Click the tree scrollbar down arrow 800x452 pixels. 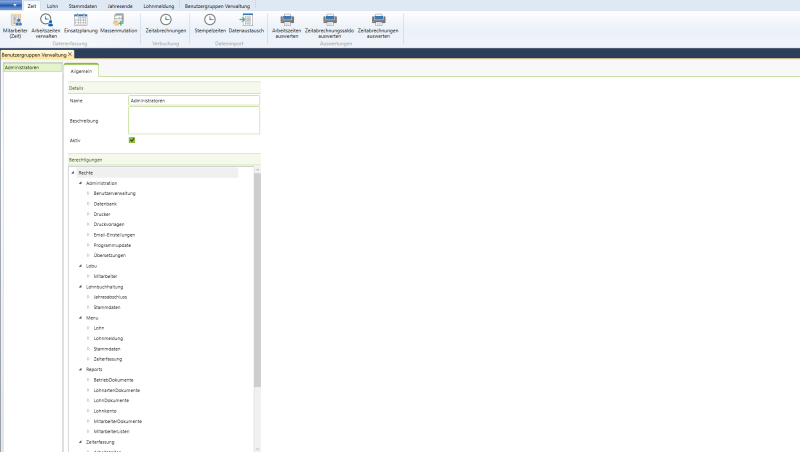257,449
